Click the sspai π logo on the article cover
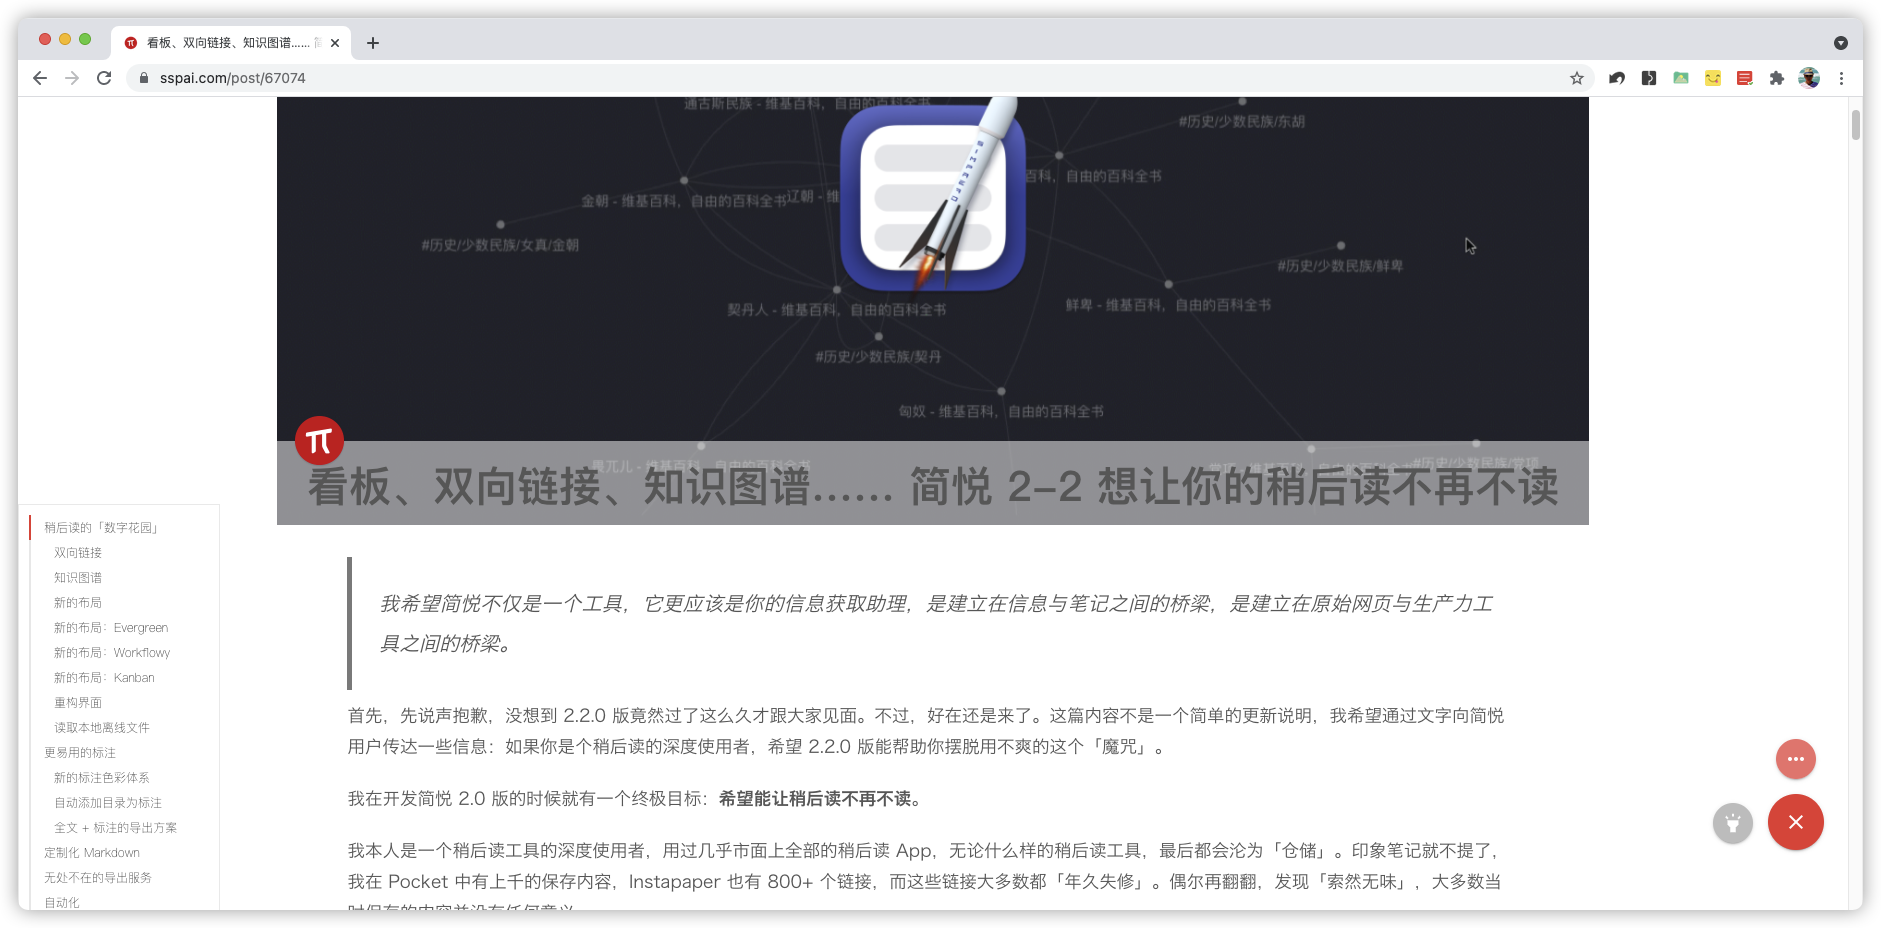This screenshot has width=1881, height=928. (319, 440)
